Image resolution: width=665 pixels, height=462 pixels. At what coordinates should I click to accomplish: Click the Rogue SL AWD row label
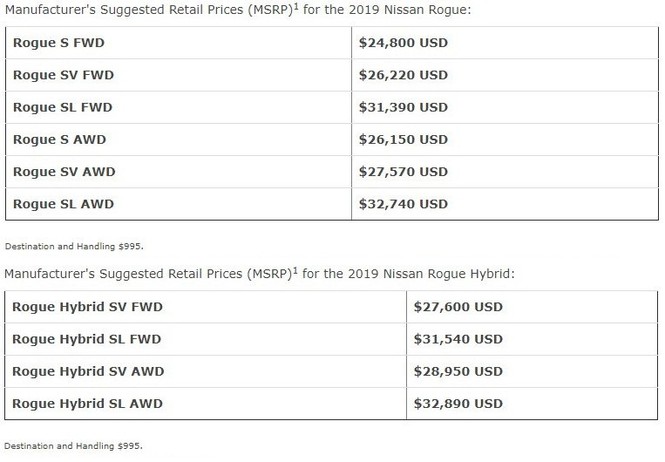[64, 204]
